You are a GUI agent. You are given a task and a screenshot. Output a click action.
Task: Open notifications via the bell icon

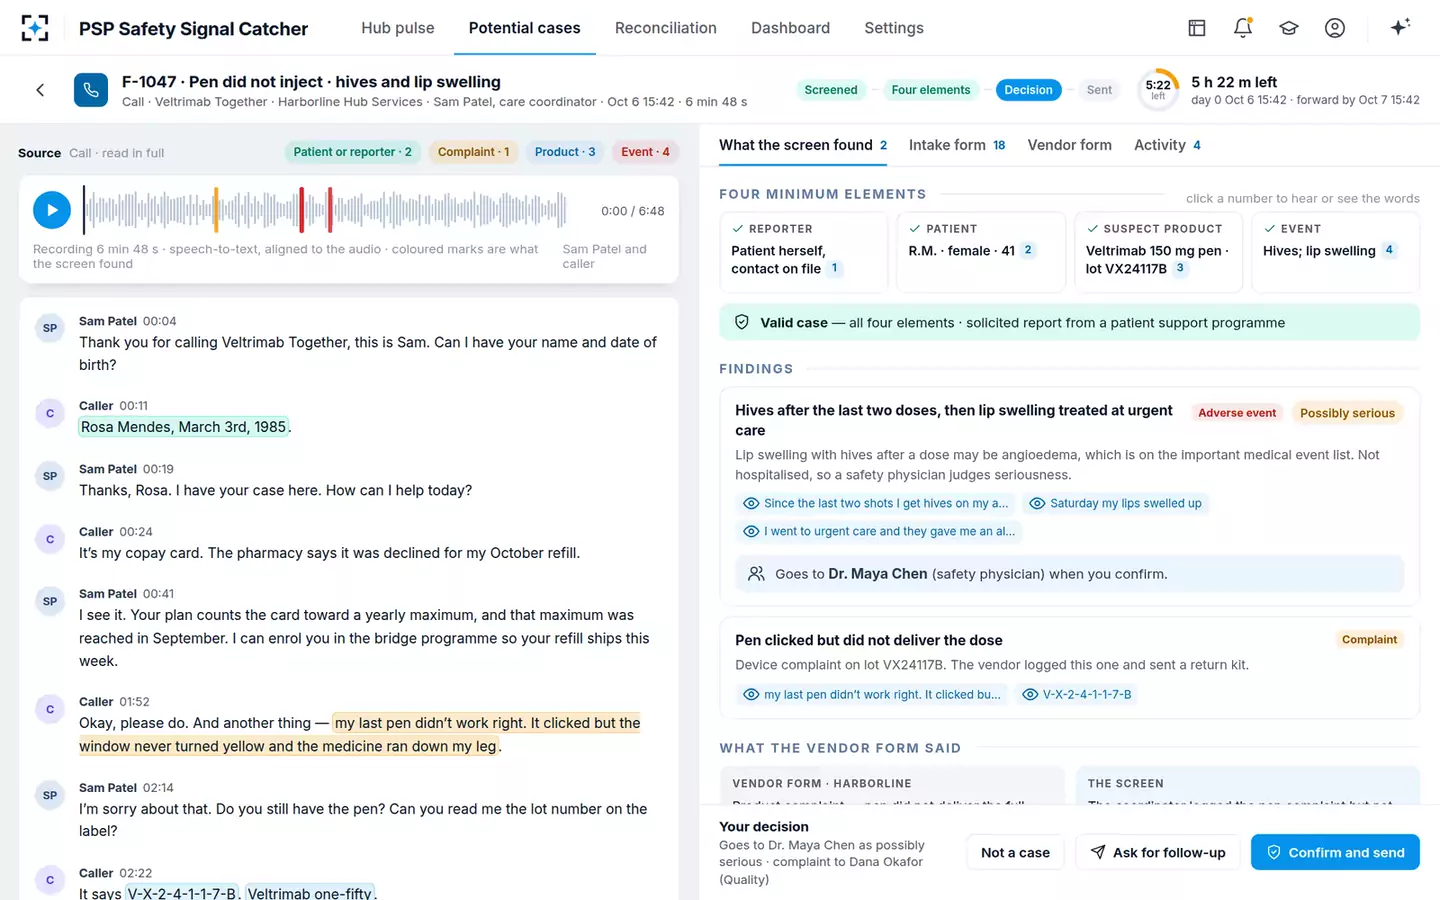tap(1243, 28)
